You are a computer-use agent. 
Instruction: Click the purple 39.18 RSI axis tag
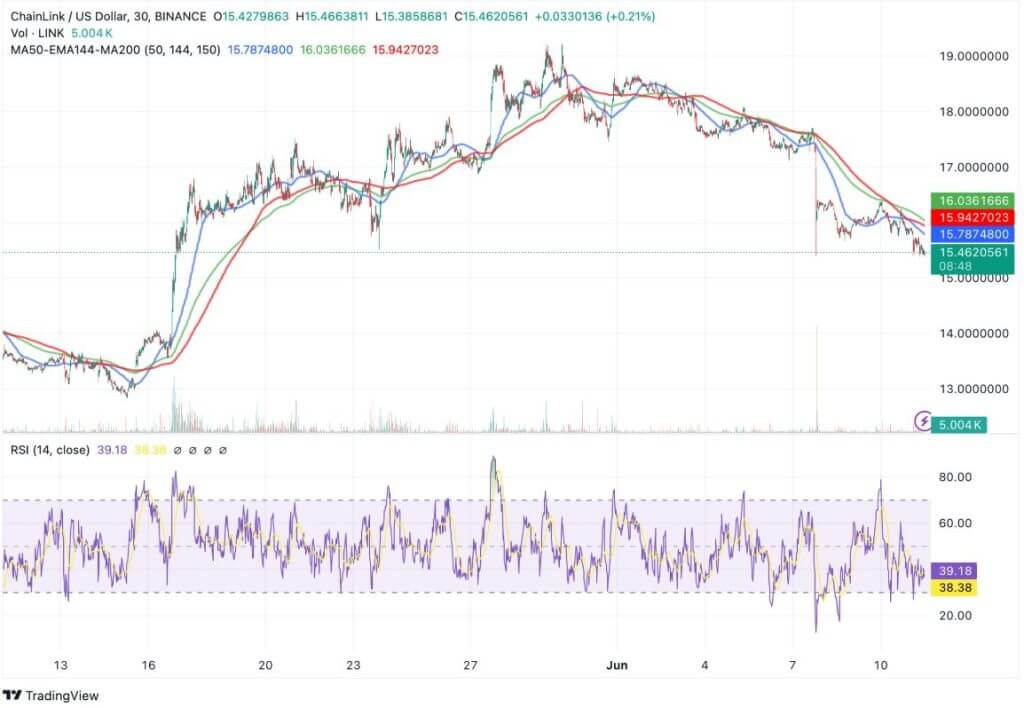click(954, 571)
